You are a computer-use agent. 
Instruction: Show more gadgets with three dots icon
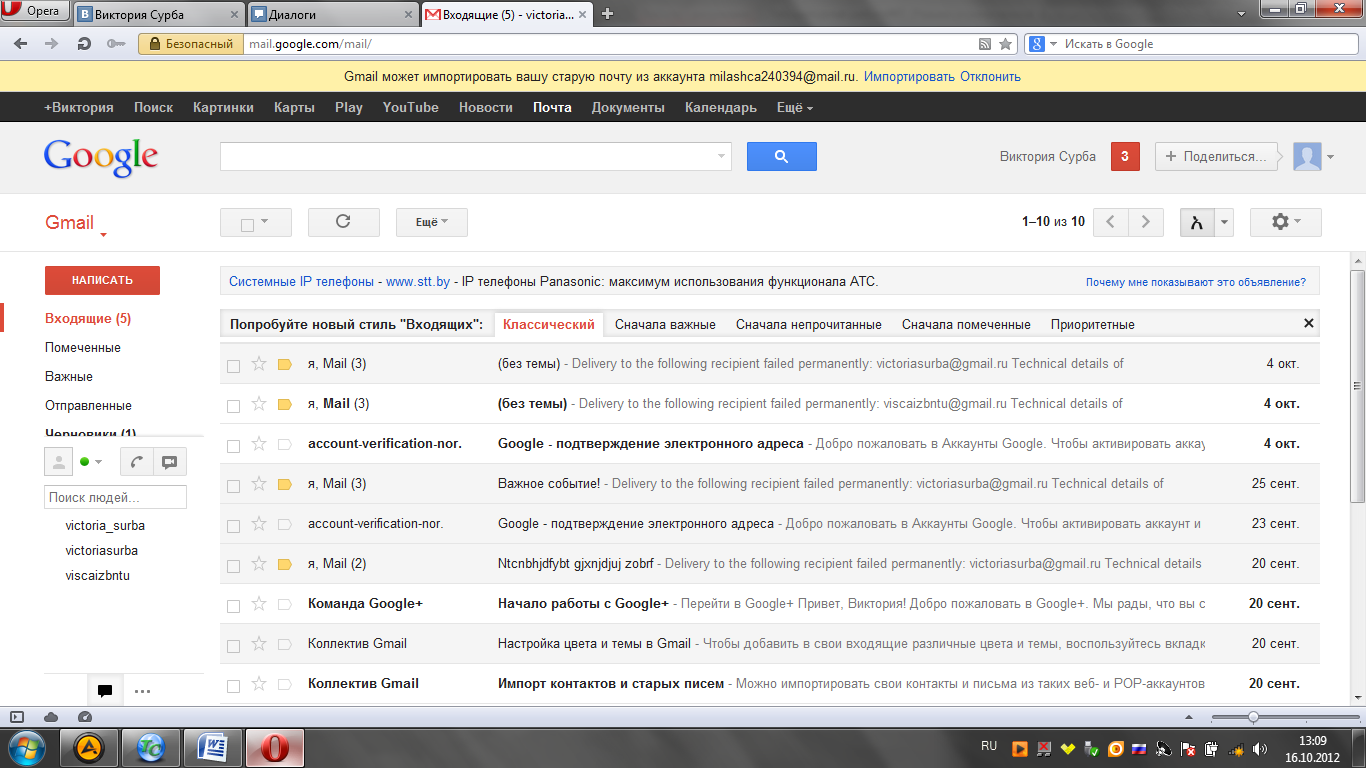[x=142, y=690]
